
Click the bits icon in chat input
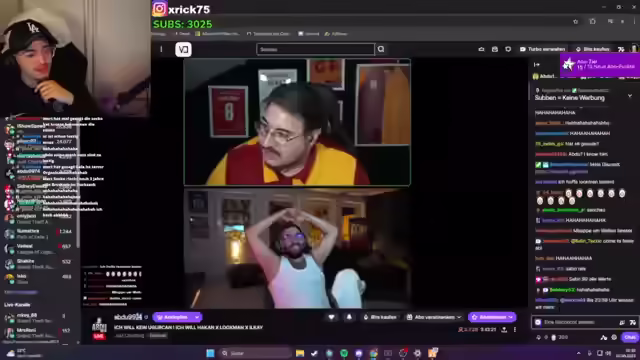click(622, 322)
